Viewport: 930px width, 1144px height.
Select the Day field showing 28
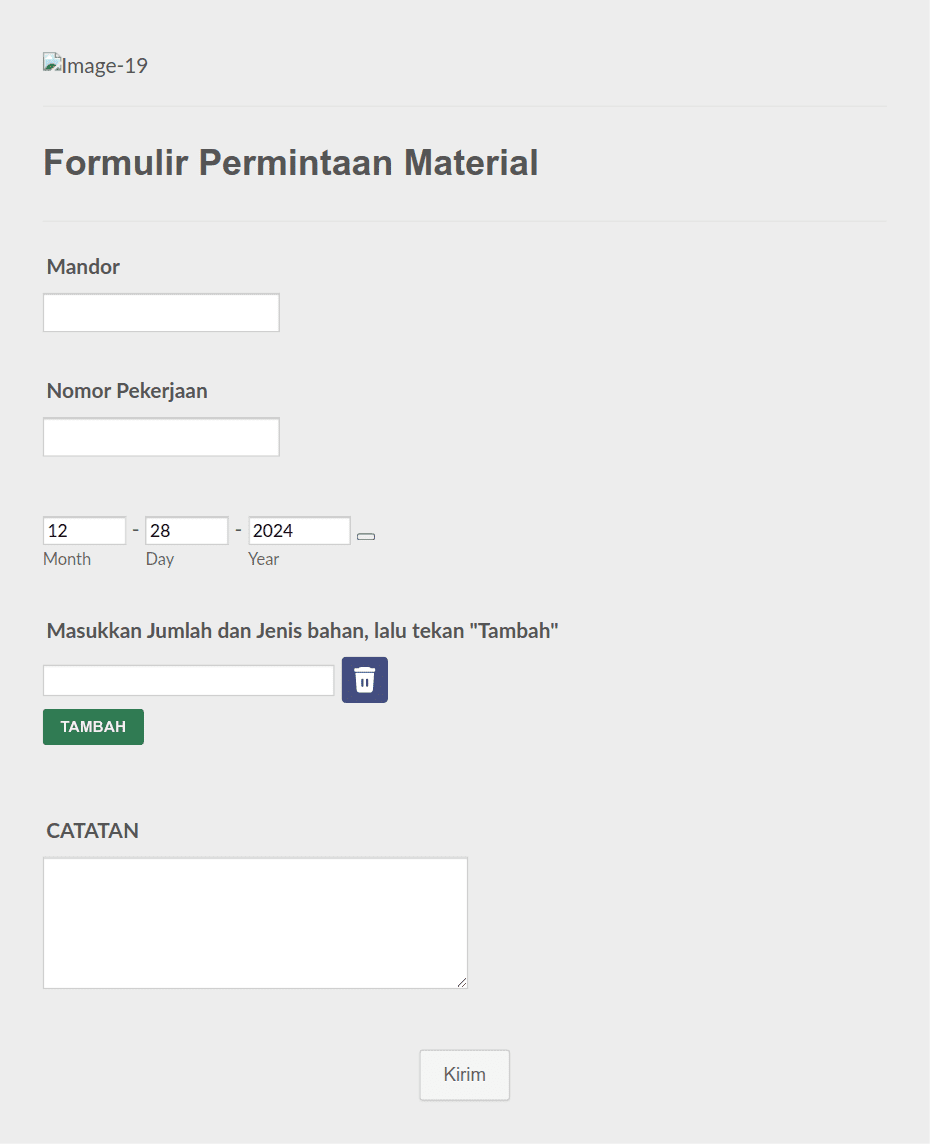pos(186,530)
